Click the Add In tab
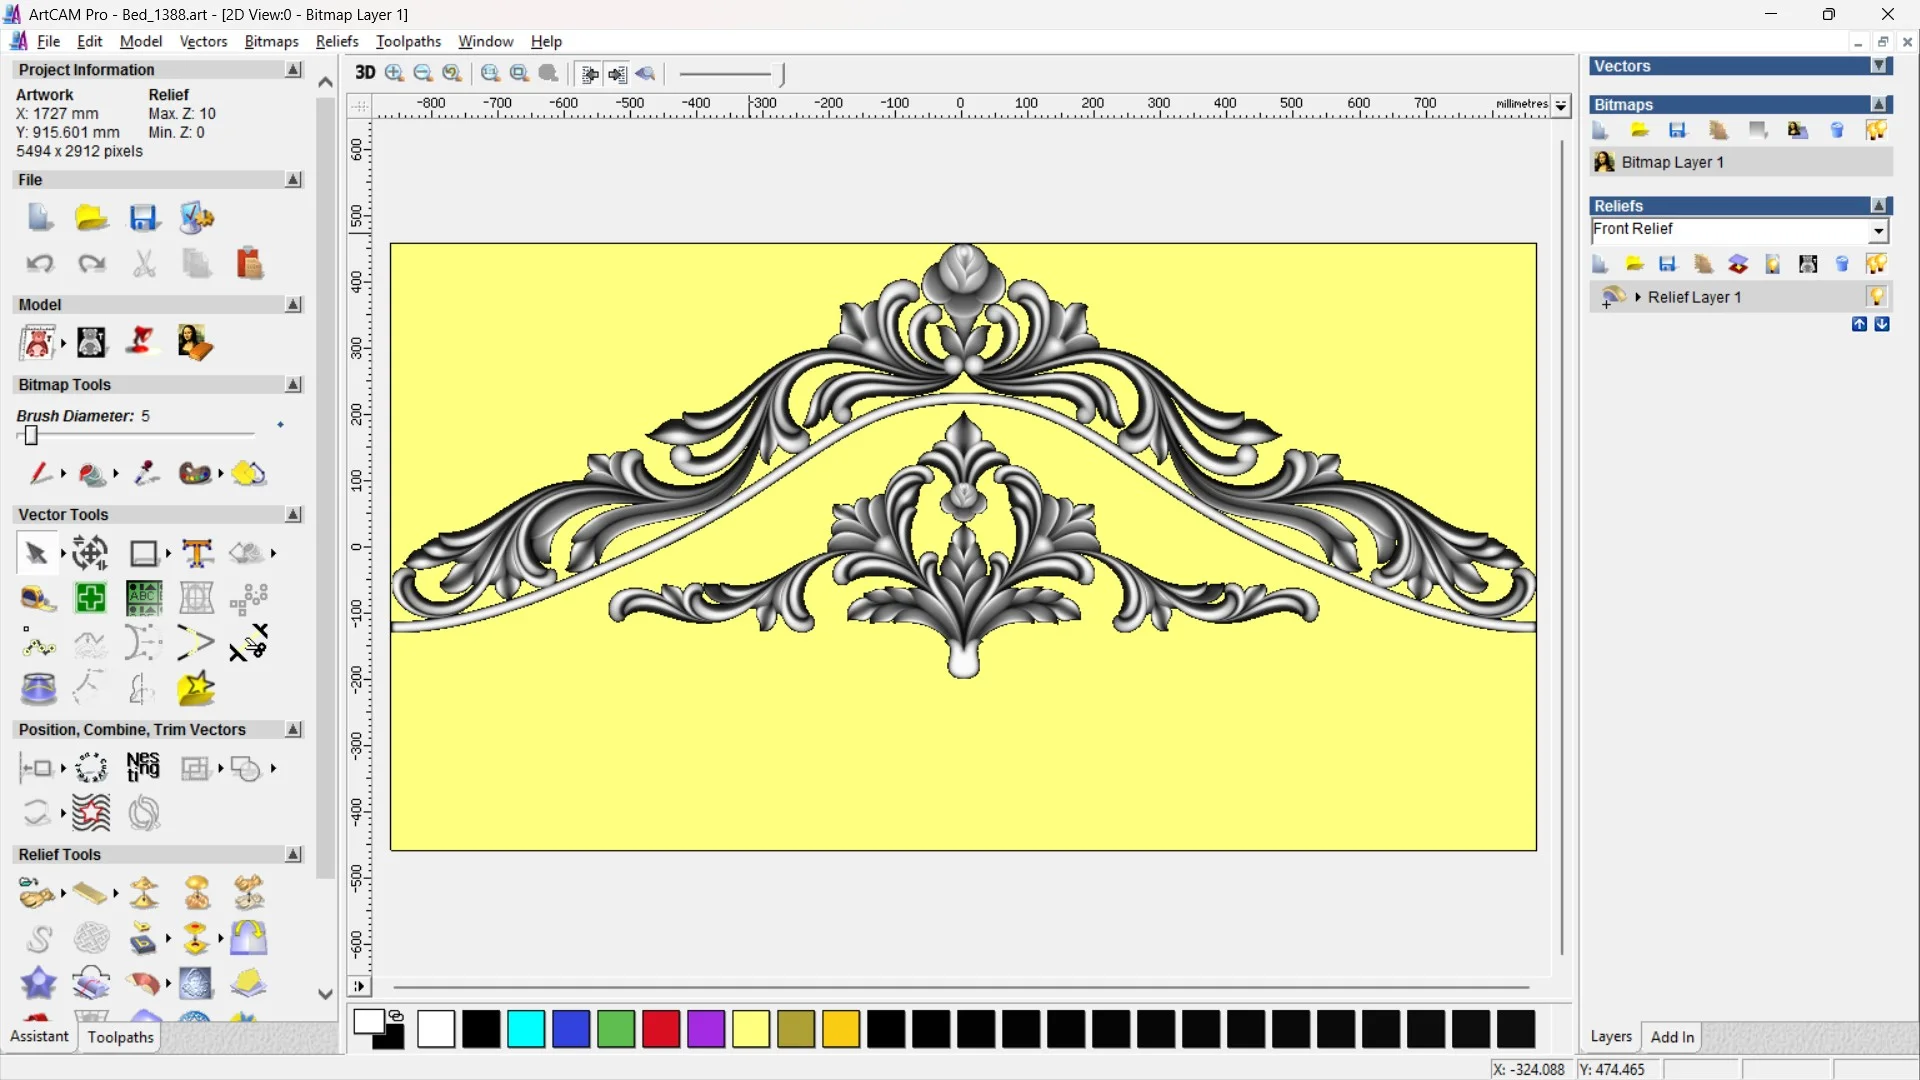Image resolution: width=1920 pixels, height=1080 pixels. (1672, 1037)
